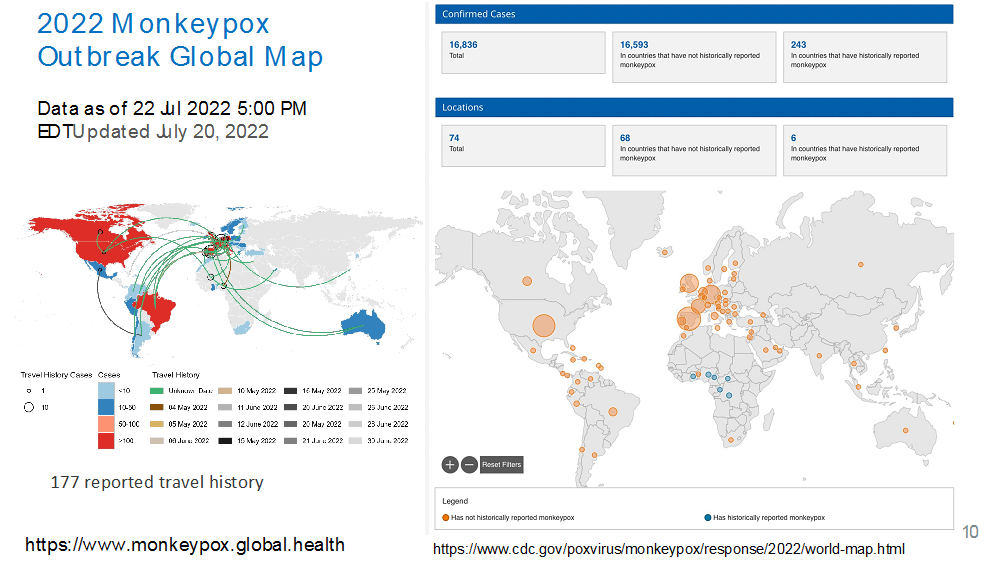The image size is (1000, 562).
Task: Open the CDC world-map URL link
Action: [x=668, y=549]
